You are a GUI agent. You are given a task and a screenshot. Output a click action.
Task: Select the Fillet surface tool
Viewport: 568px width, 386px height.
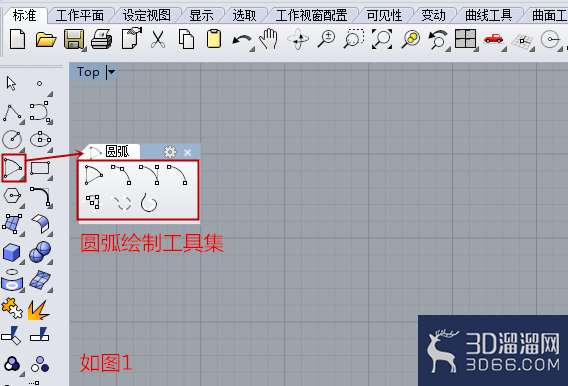[40, 224]
